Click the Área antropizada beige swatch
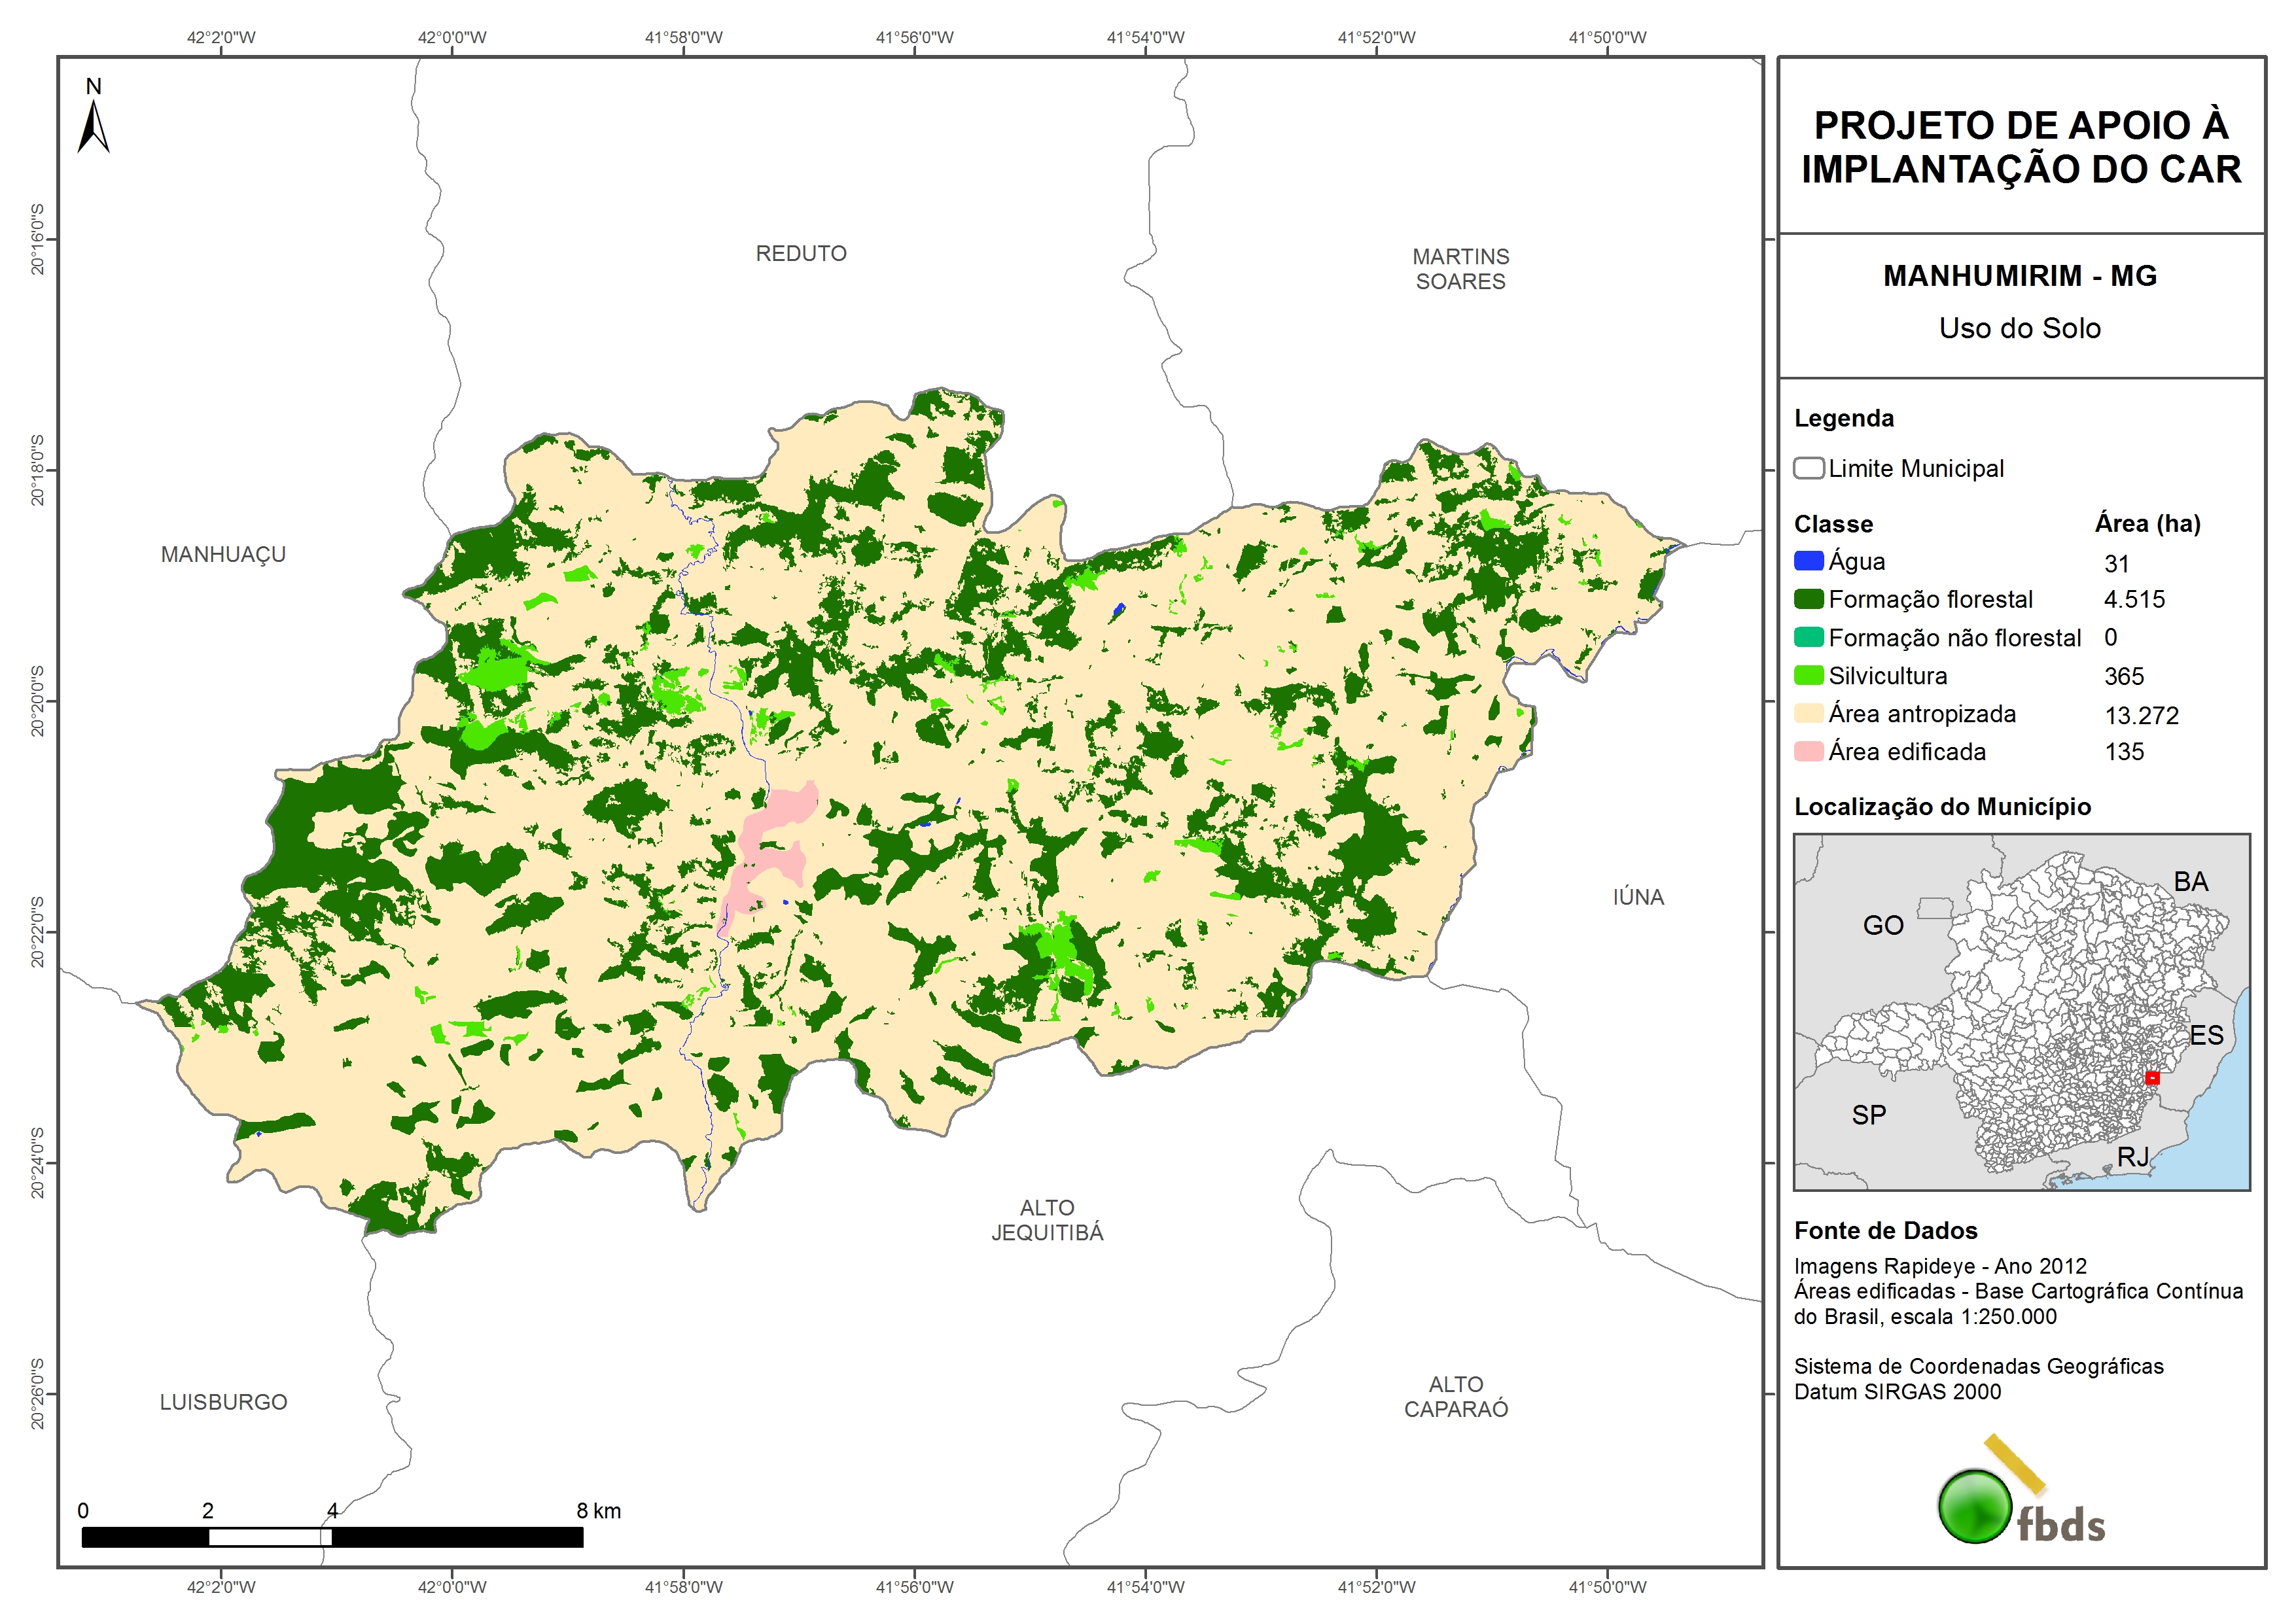This screenshot has width=2296, height=1623. click(x=1808, y=713)
